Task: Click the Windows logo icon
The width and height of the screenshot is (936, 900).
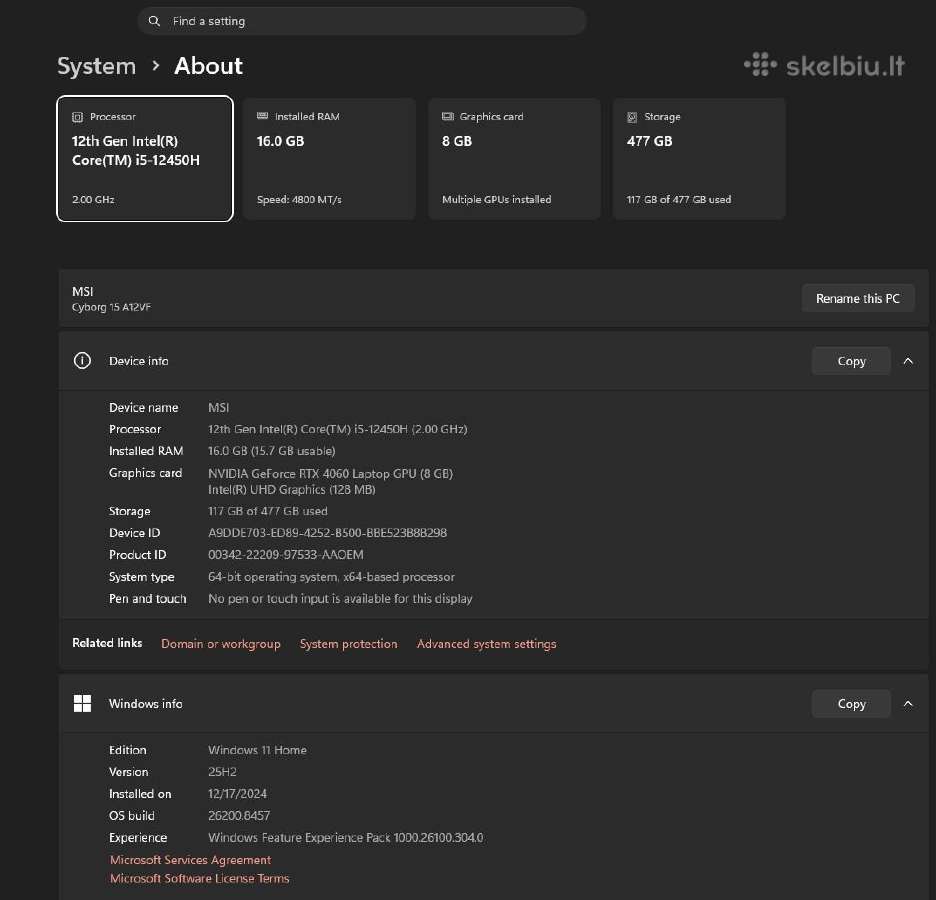Action: [82, 704]
